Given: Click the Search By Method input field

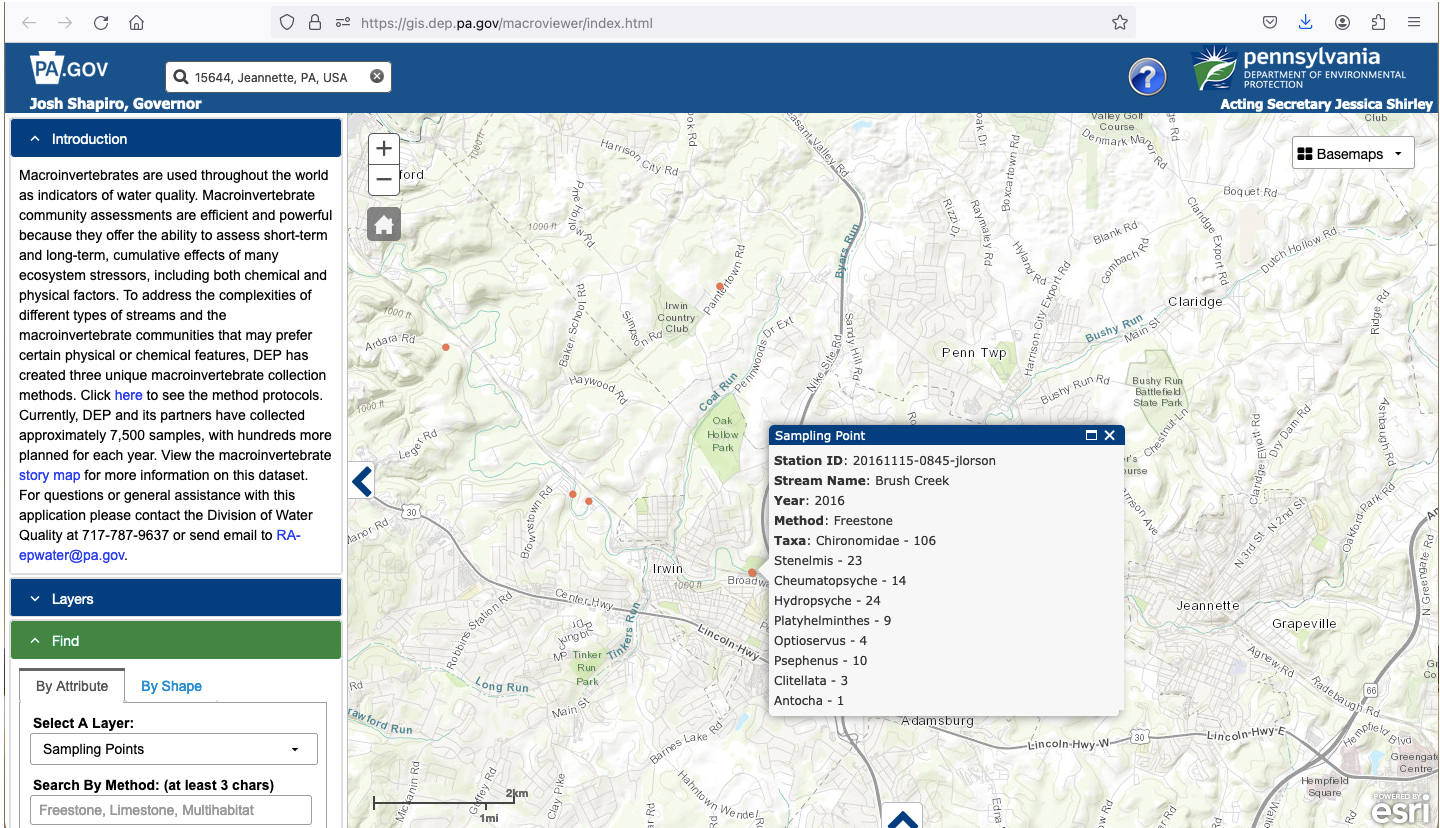Looking at the screenshot, I should click(x=171, y=810).
